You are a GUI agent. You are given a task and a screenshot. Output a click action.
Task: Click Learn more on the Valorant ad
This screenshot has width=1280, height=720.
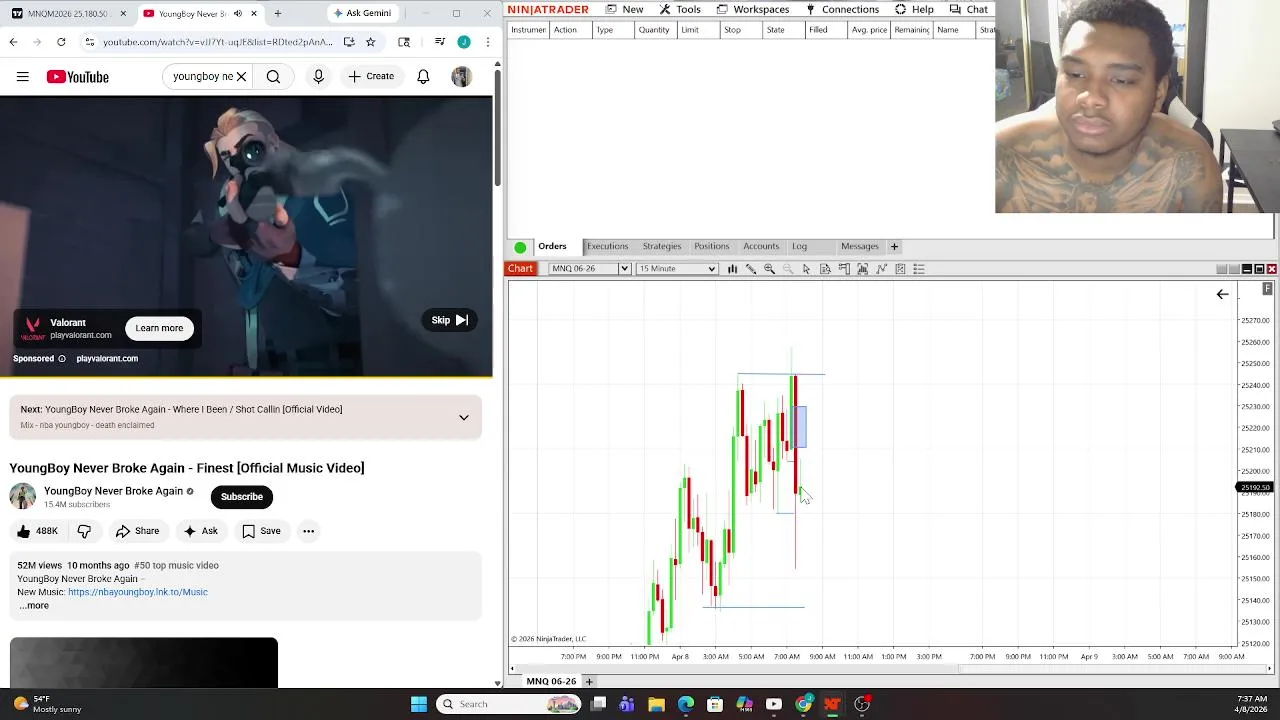click(x=159, y=328)
